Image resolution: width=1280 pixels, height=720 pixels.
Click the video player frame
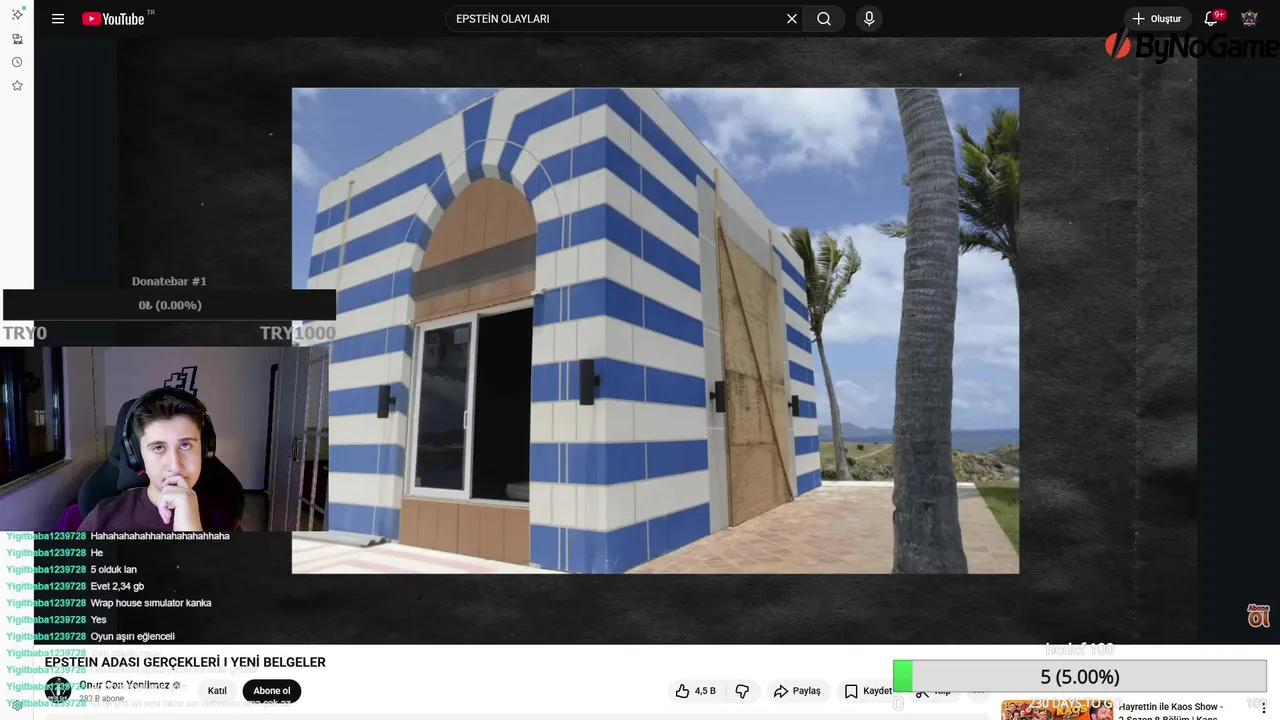(655, 330)
